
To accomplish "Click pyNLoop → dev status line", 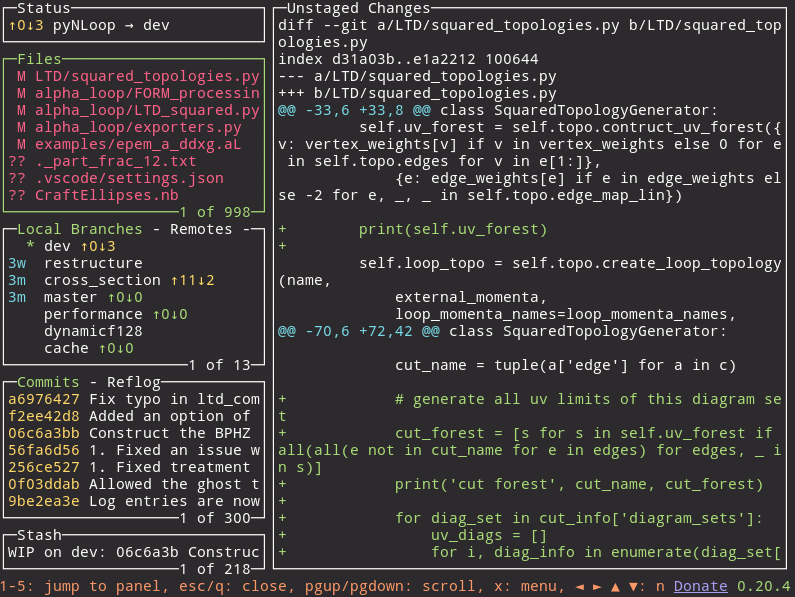I will (x=89, y=25).
